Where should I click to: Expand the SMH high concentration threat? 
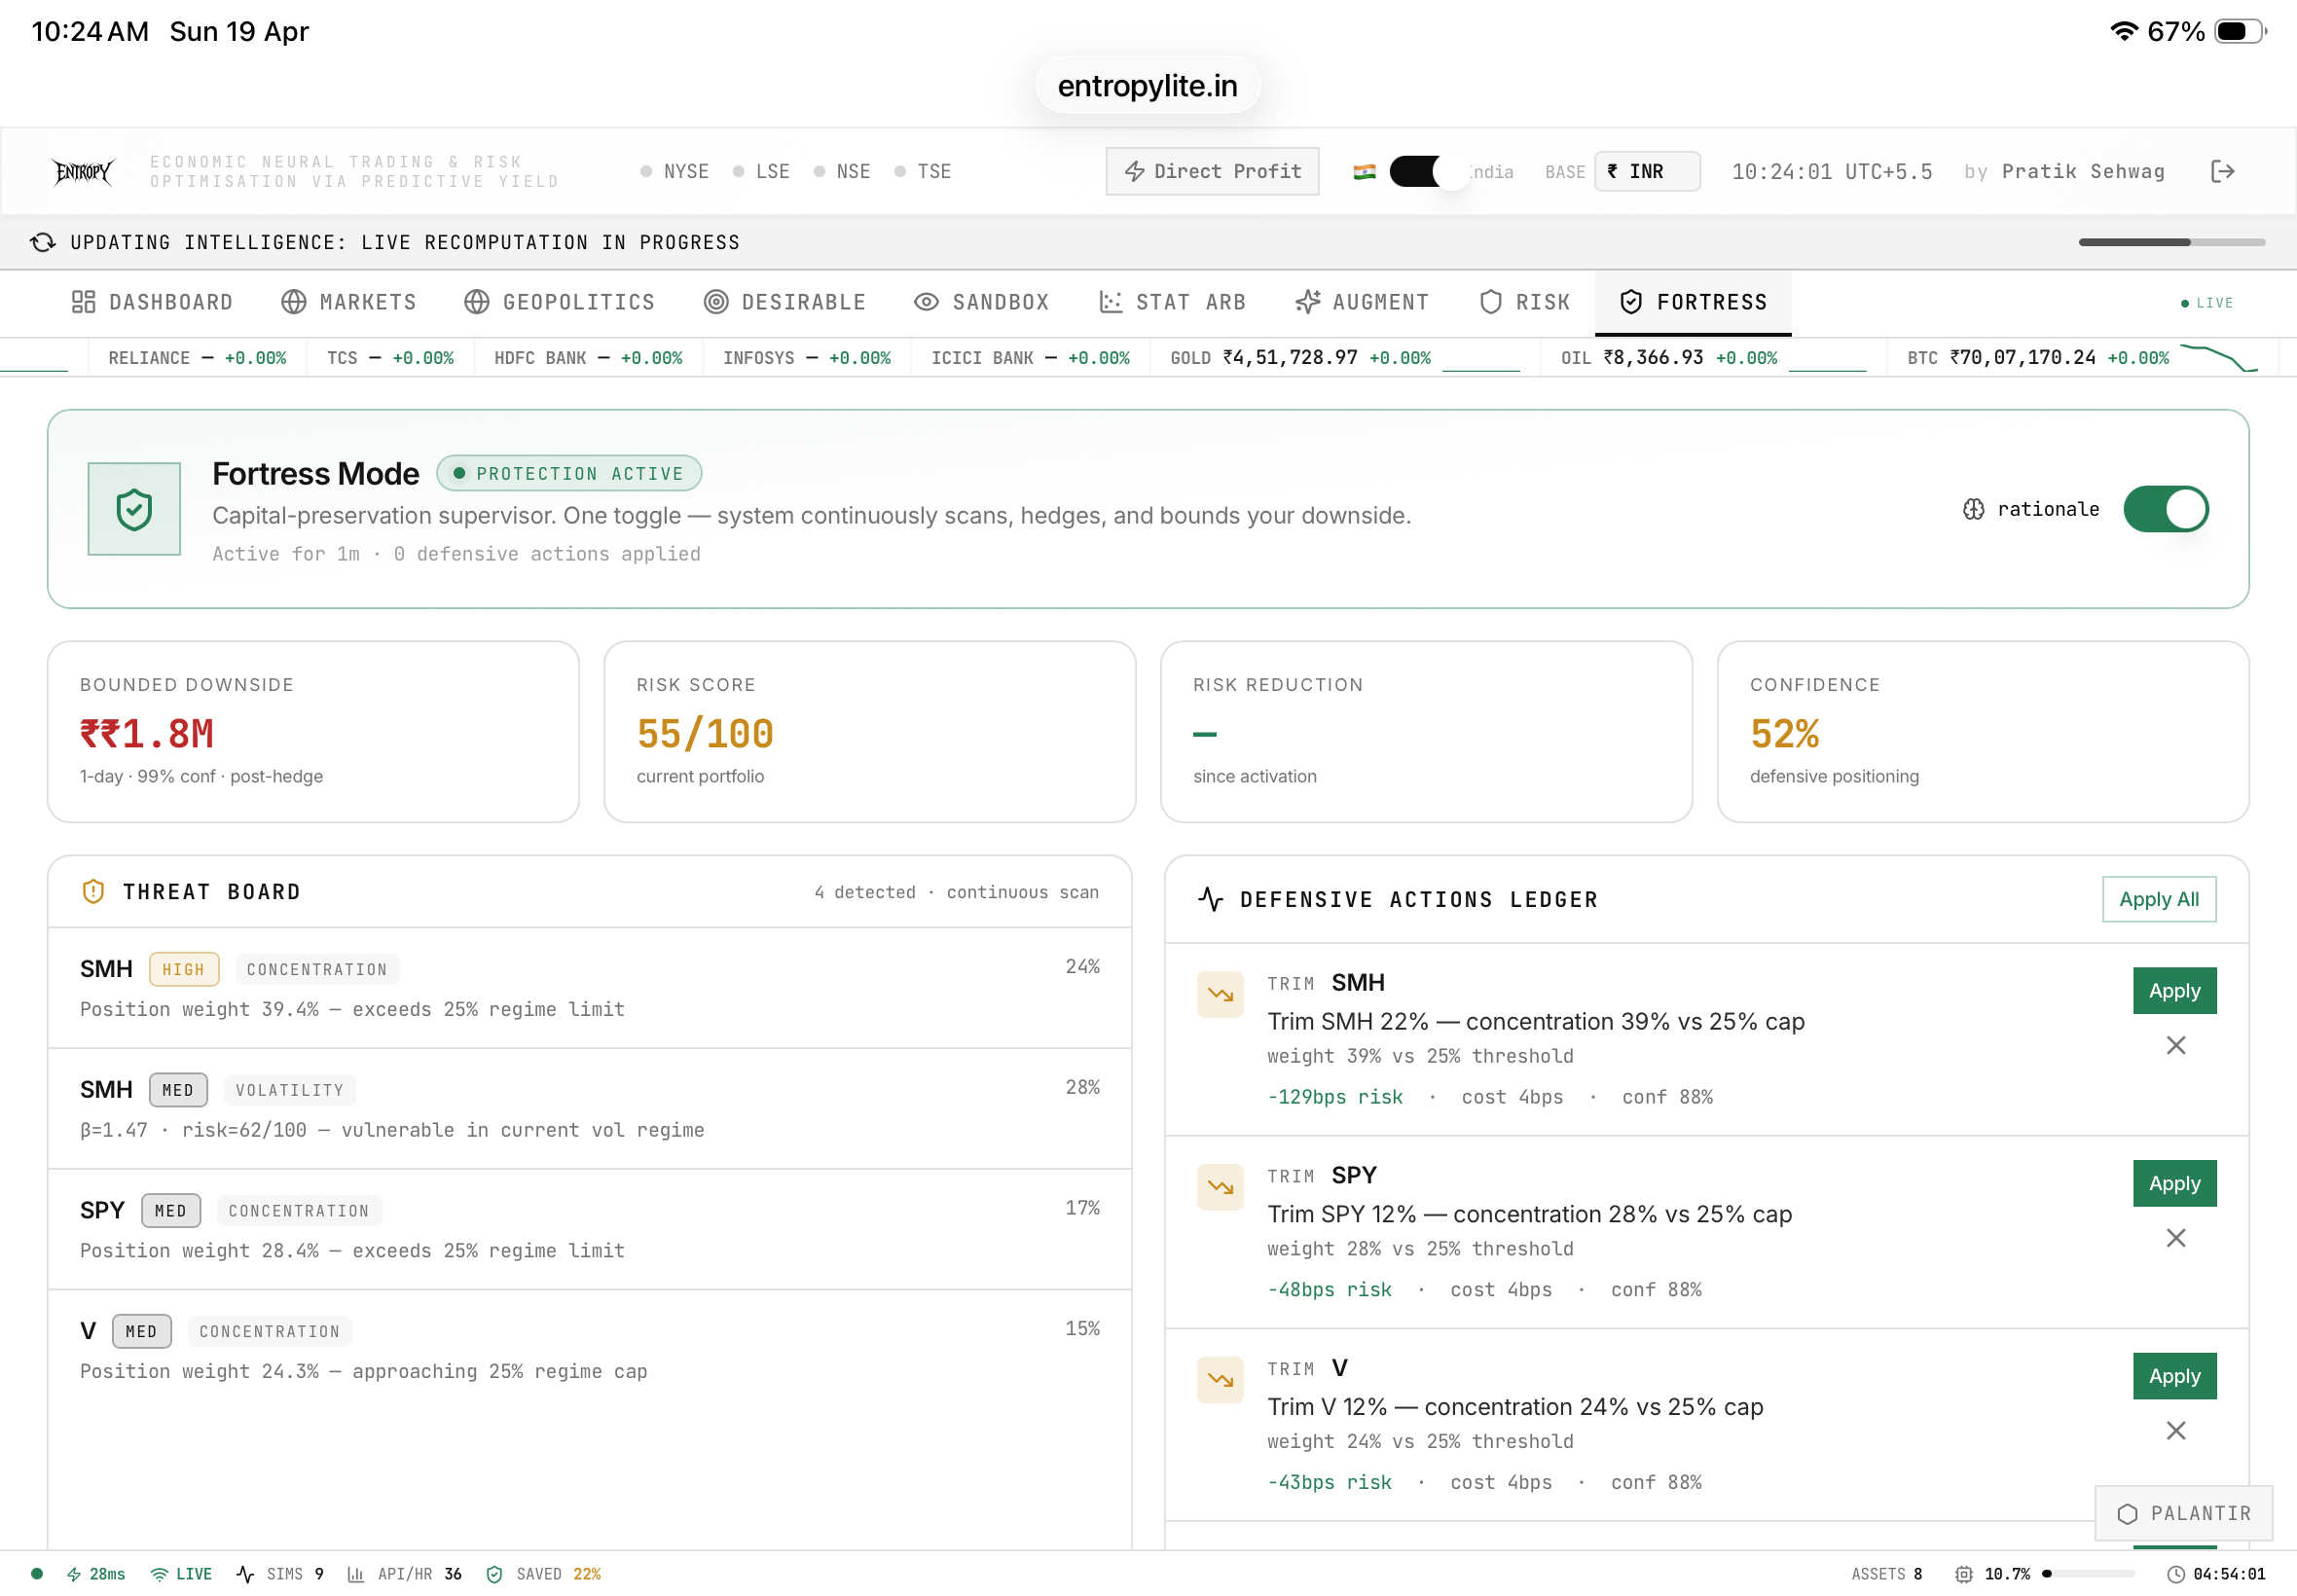[x=589, y=987]
